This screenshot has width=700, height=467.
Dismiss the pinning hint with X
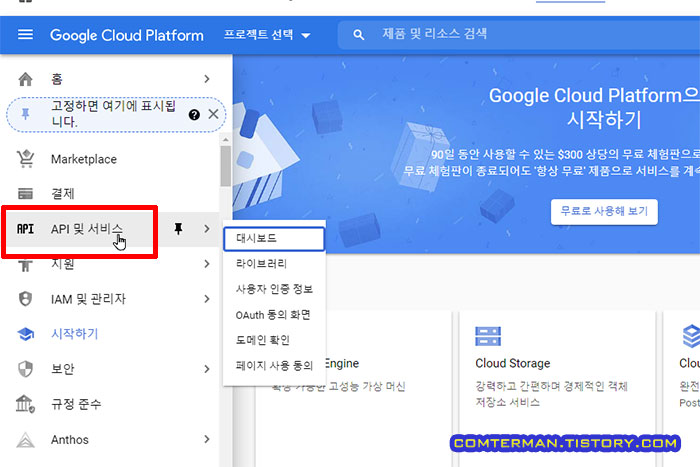(x=213, y=114)
